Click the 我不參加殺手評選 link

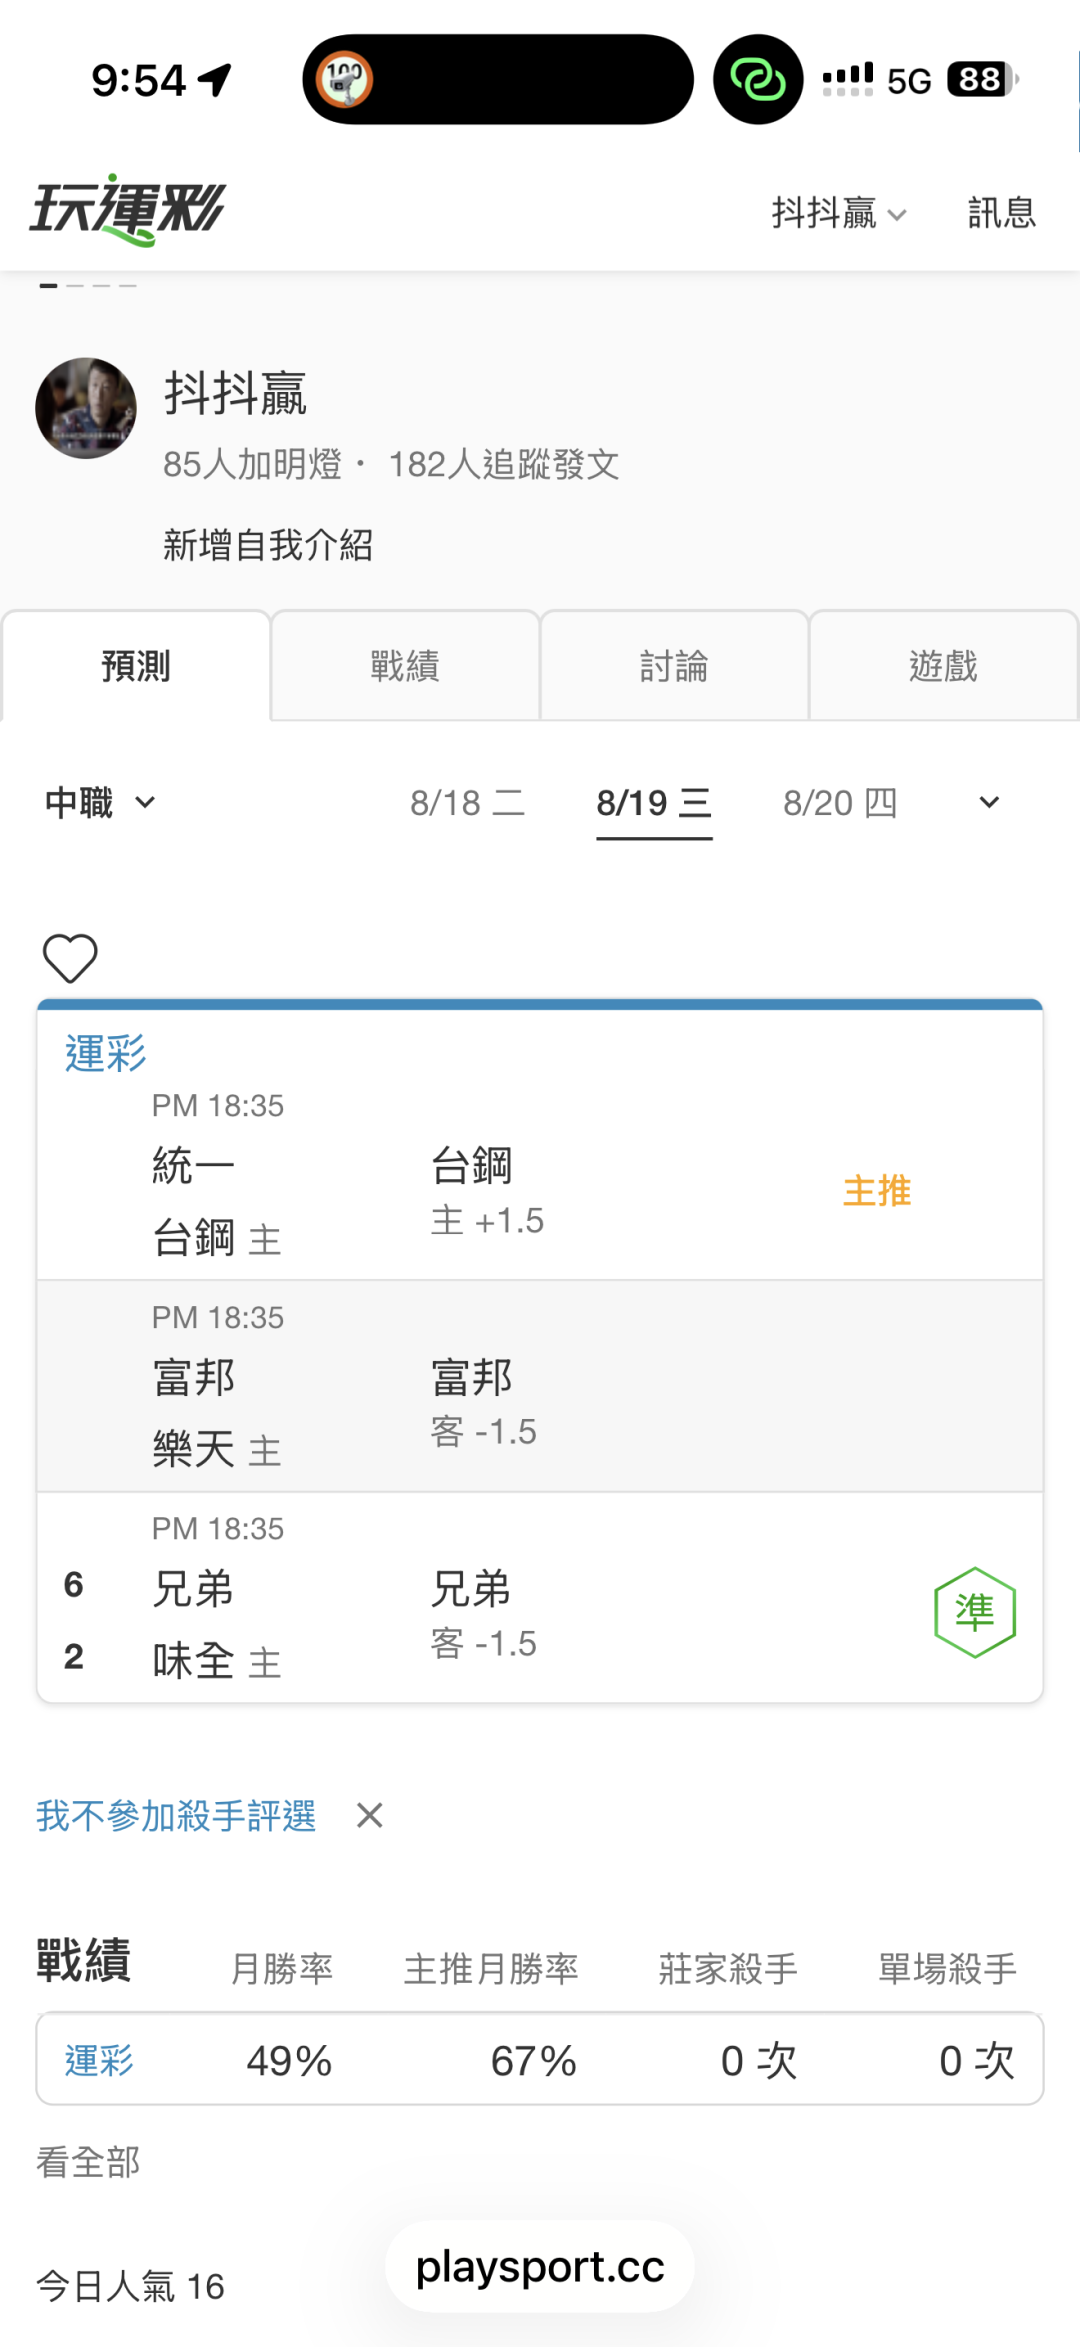click(x=176, y=1815)
